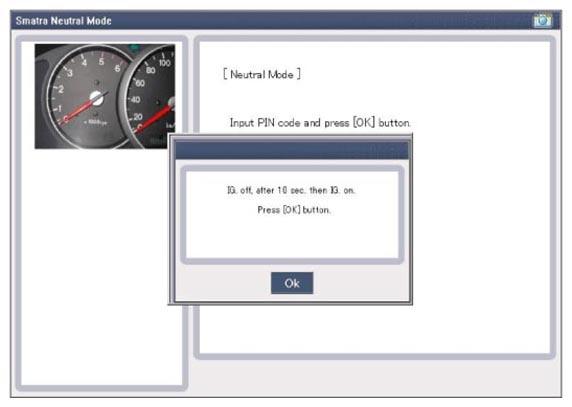Click the tachometer center hub
The height and width of the screenshot is (407, 572).
97,98
